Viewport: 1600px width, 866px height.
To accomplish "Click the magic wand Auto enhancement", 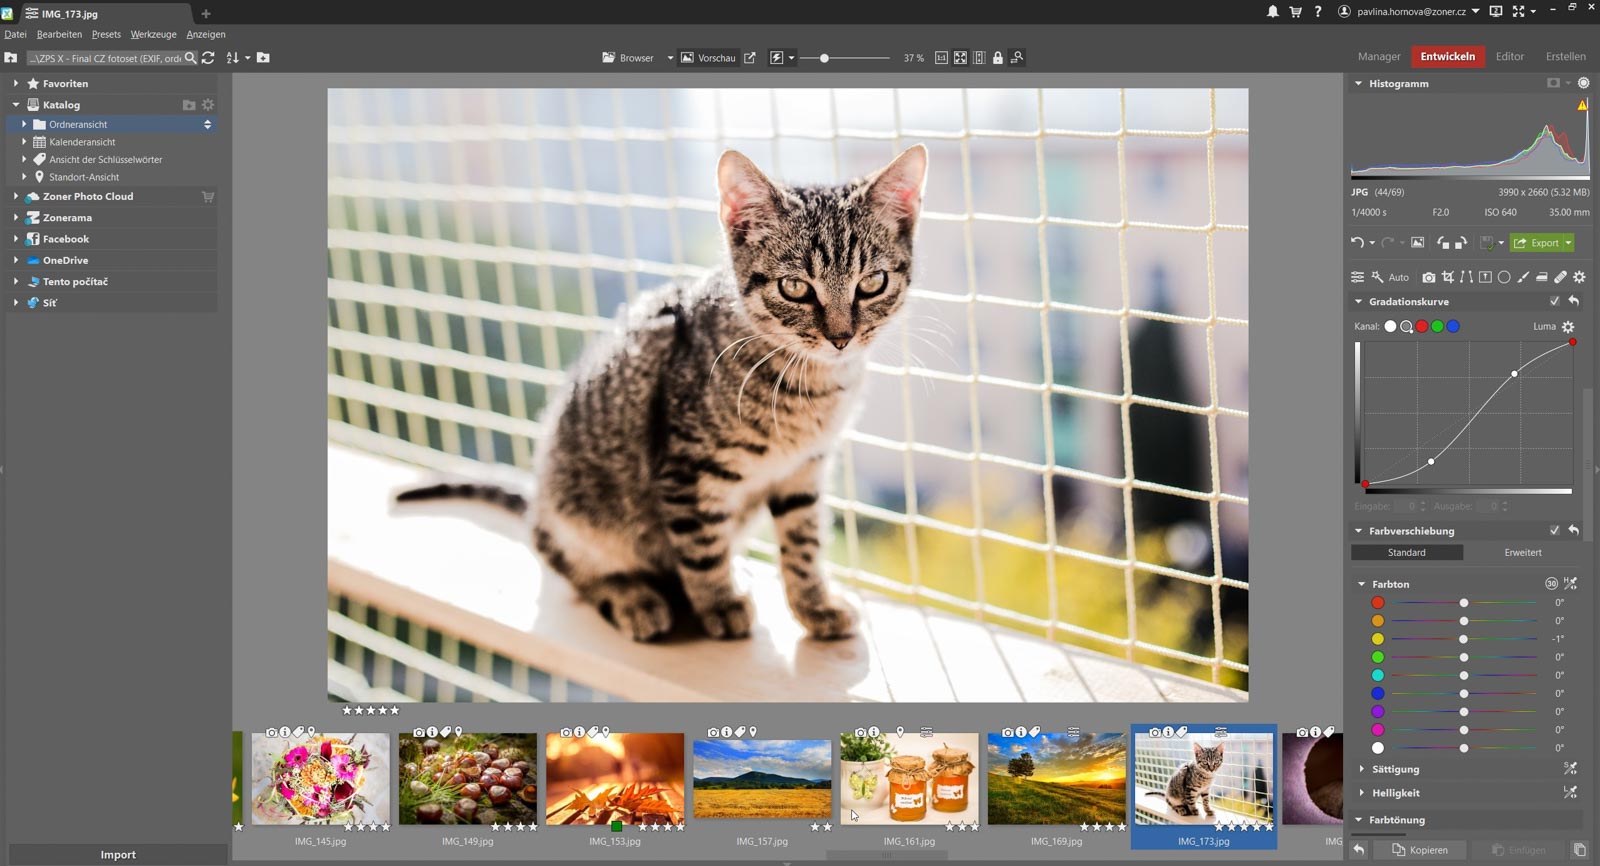I will pos(1390,277).
